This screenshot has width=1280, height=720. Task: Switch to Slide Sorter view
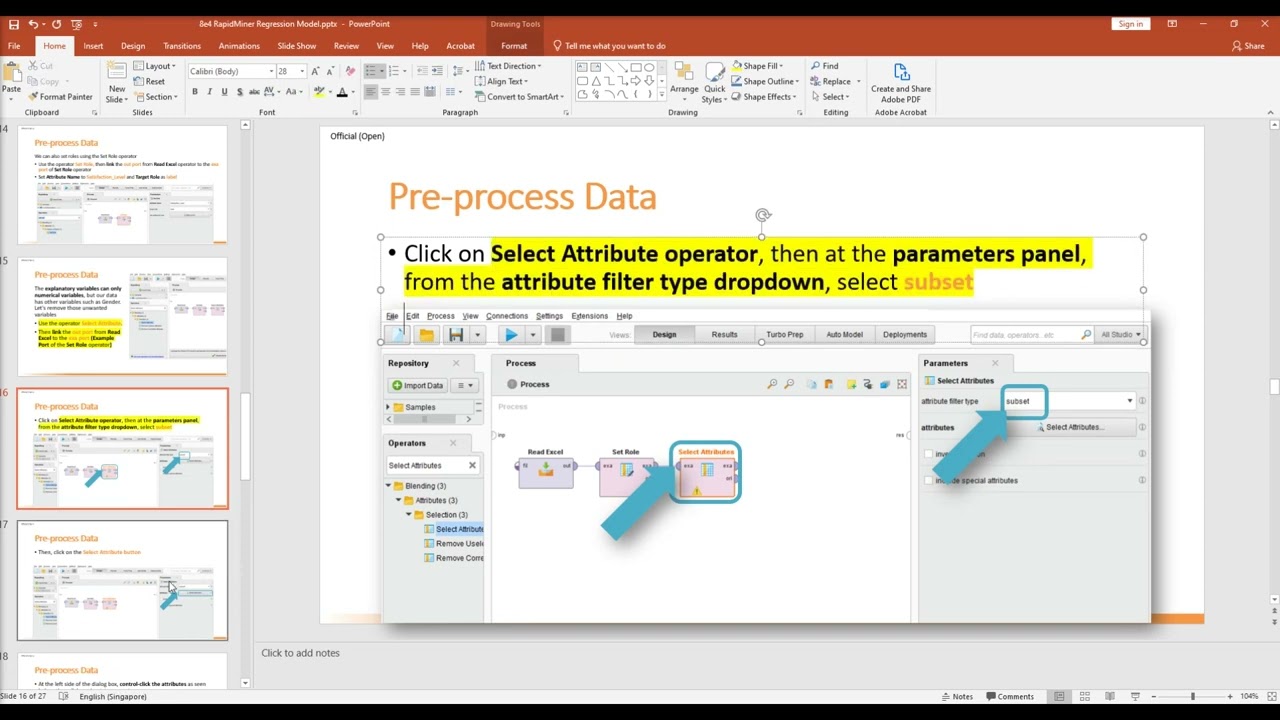pyautogui.click(x=1083, y=696)
